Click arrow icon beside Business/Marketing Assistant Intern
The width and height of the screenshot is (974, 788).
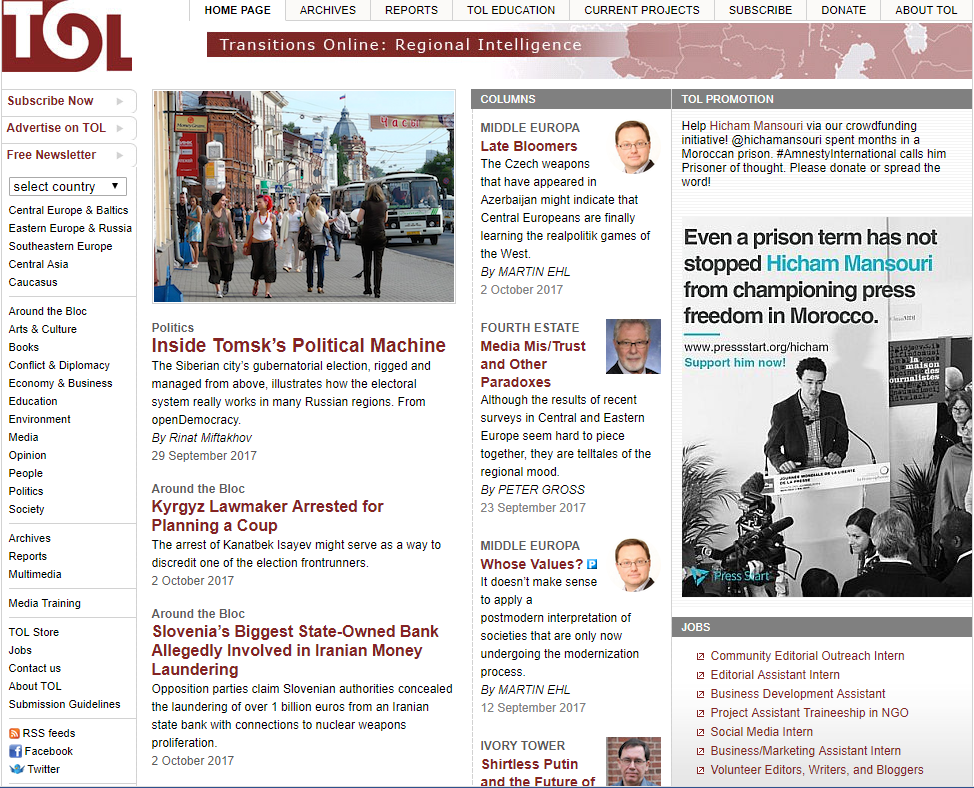701,751
